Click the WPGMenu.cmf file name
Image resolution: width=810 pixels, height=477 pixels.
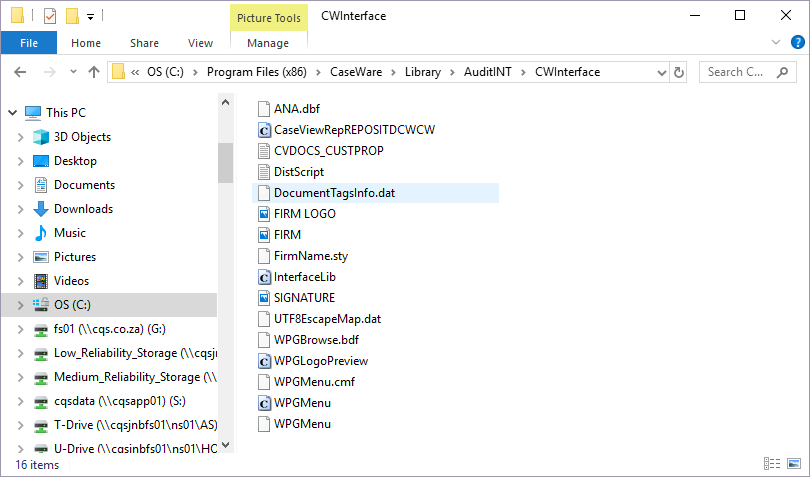tap(314, 382)
